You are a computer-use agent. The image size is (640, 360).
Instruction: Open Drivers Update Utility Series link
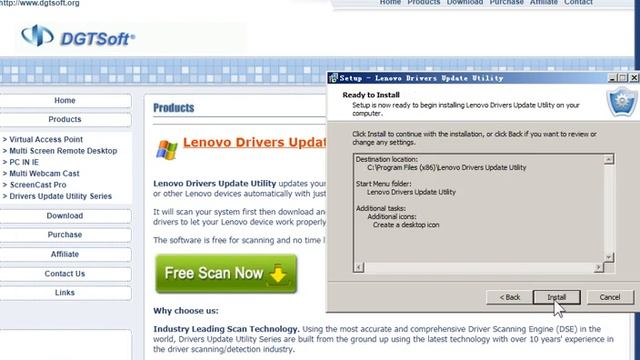(x=60, y=196)
